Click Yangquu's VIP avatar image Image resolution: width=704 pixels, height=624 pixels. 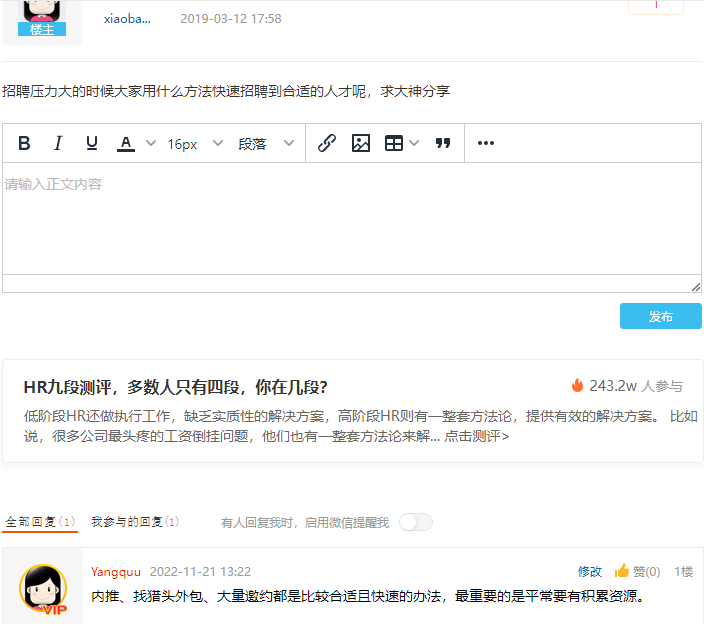click(x=43, y=589)
